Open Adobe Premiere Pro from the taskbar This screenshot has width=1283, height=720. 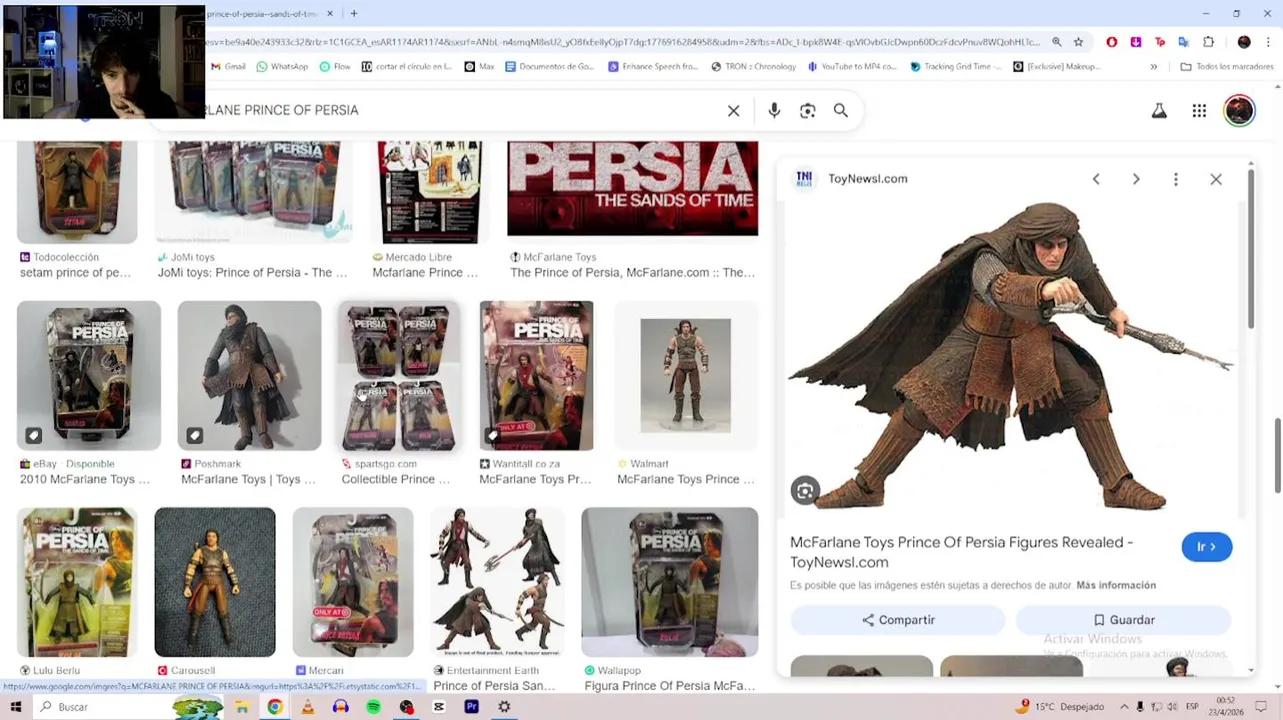[x=471, y=707]
